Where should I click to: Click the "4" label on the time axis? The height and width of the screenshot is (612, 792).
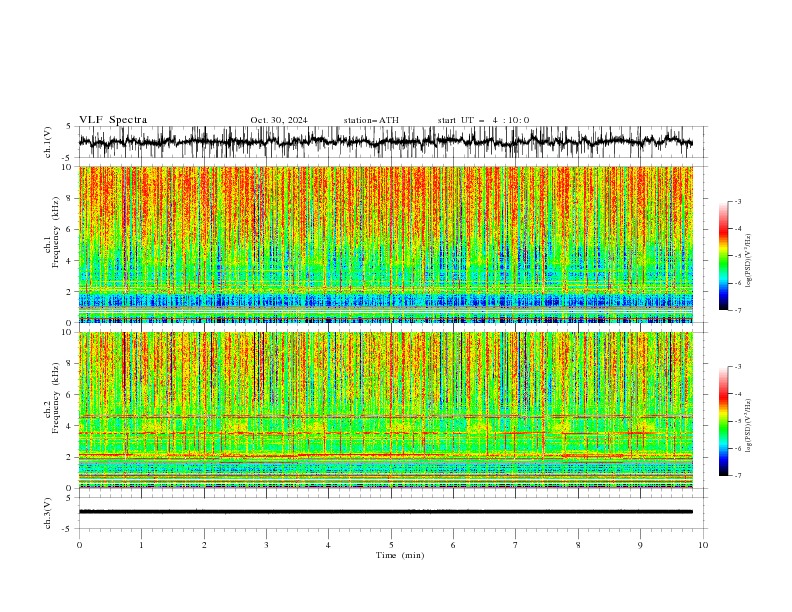(x=328, y=545)
